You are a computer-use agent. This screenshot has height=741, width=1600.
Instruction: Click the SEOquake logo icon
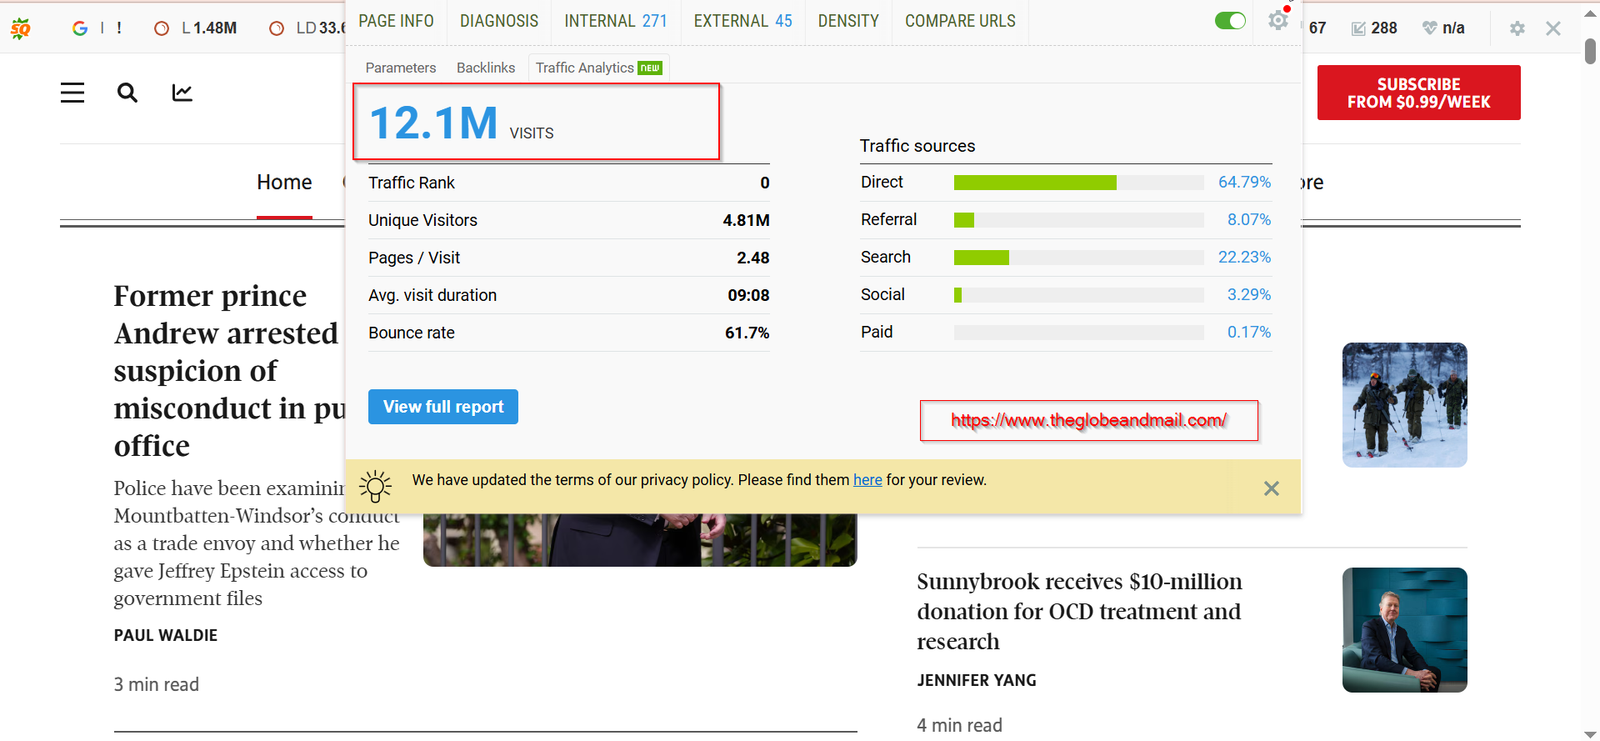click(x=20, y=28)
